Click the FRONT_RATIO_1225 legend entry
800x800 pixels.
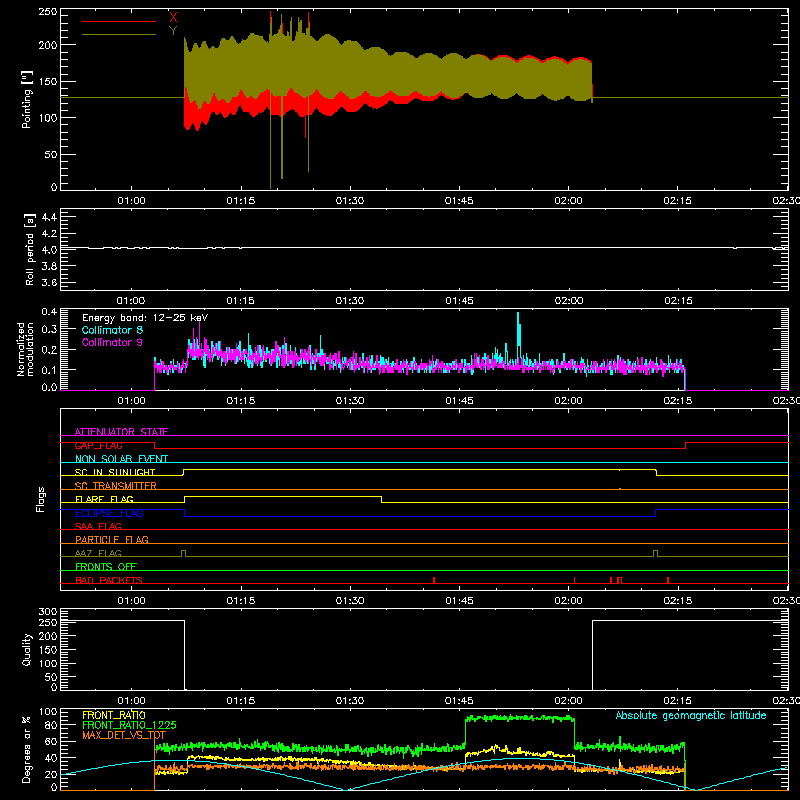[x=130, y=725]
